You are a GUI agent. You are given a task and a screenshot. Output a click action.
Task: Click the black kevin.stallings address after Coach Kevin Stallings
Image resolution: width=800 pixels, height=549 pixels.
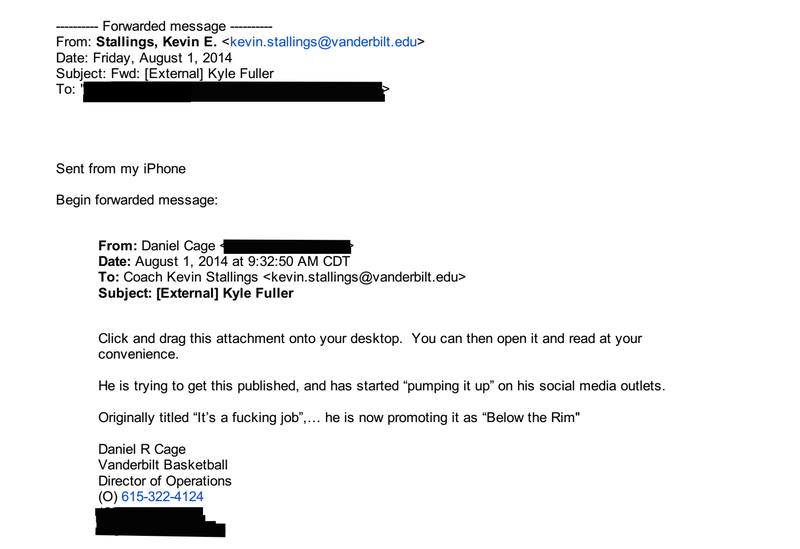tap(364, 277)
